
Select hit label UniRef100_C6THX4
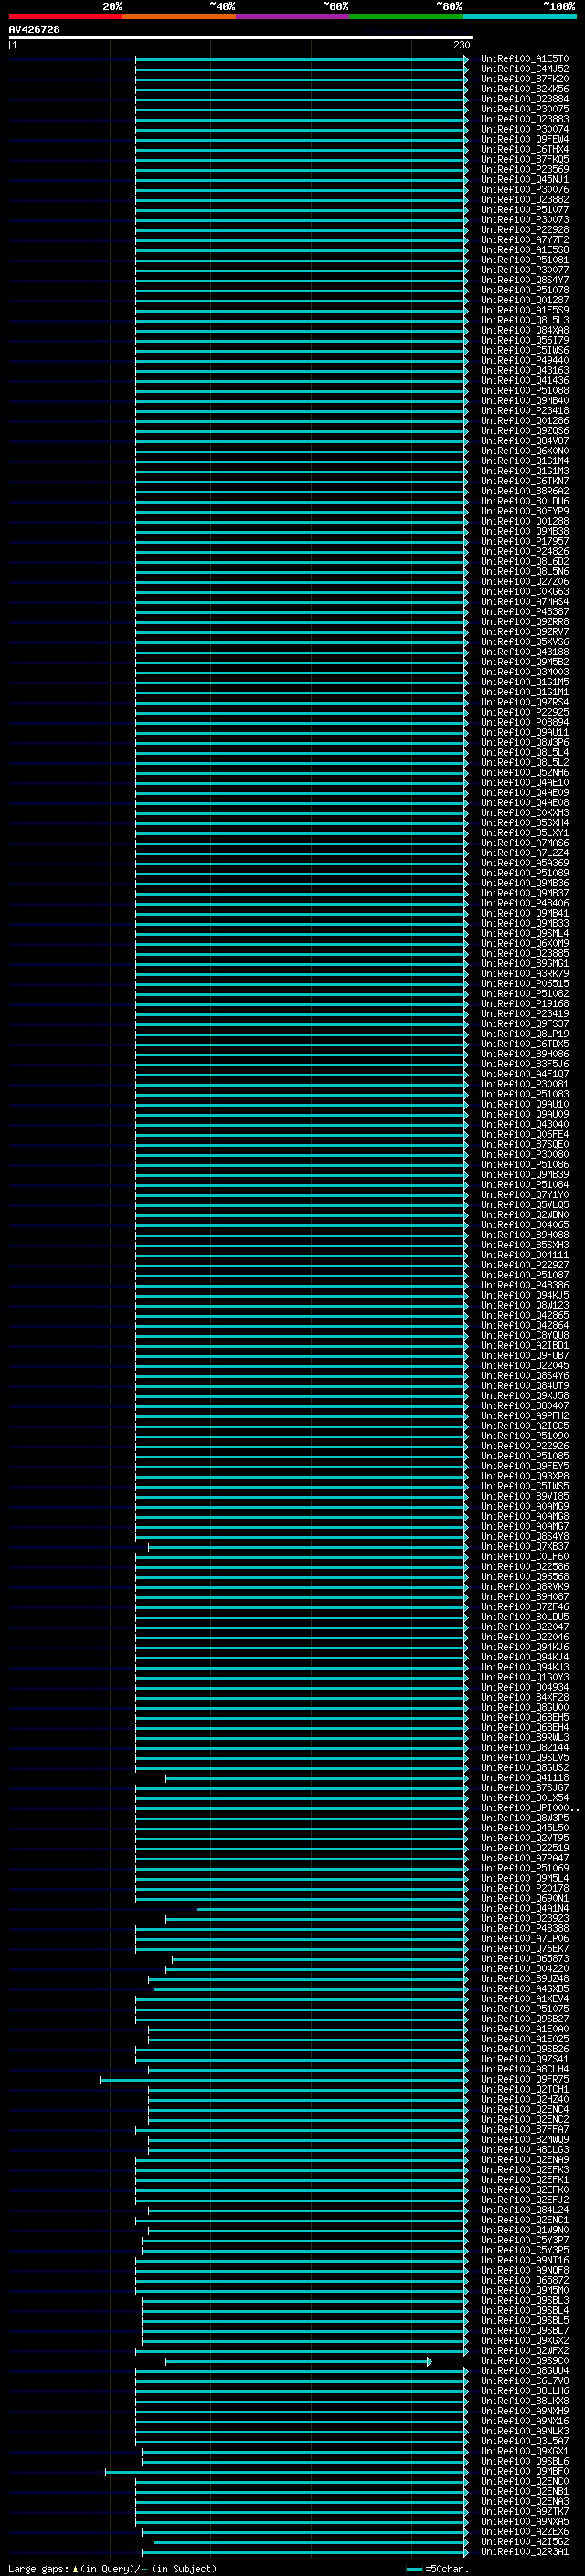[x=524, y=149]
